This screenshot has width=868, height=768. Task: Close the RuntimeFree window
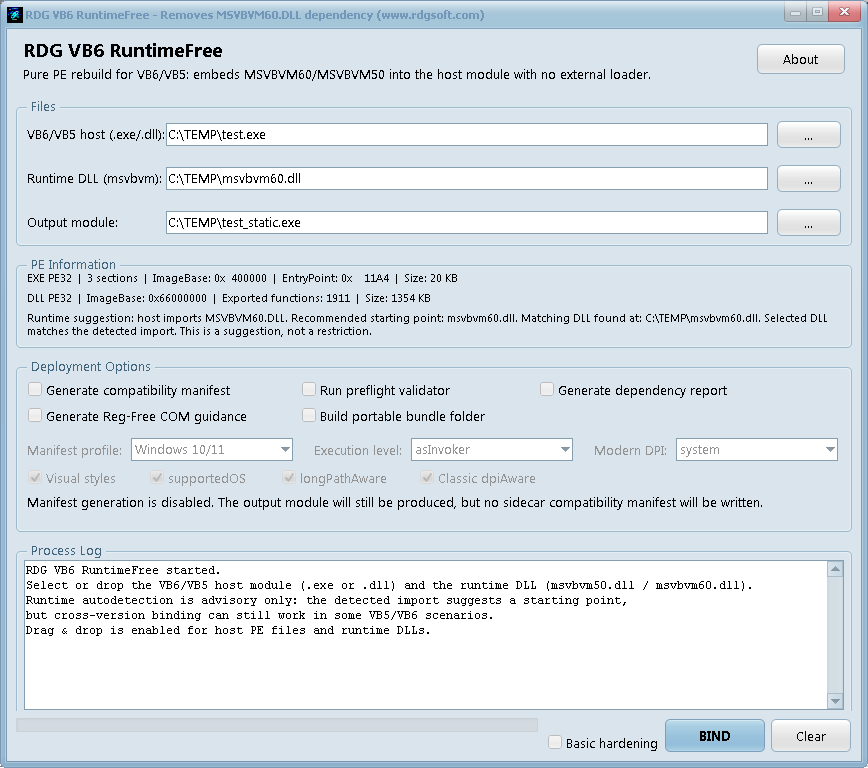[x=844, y=12]
